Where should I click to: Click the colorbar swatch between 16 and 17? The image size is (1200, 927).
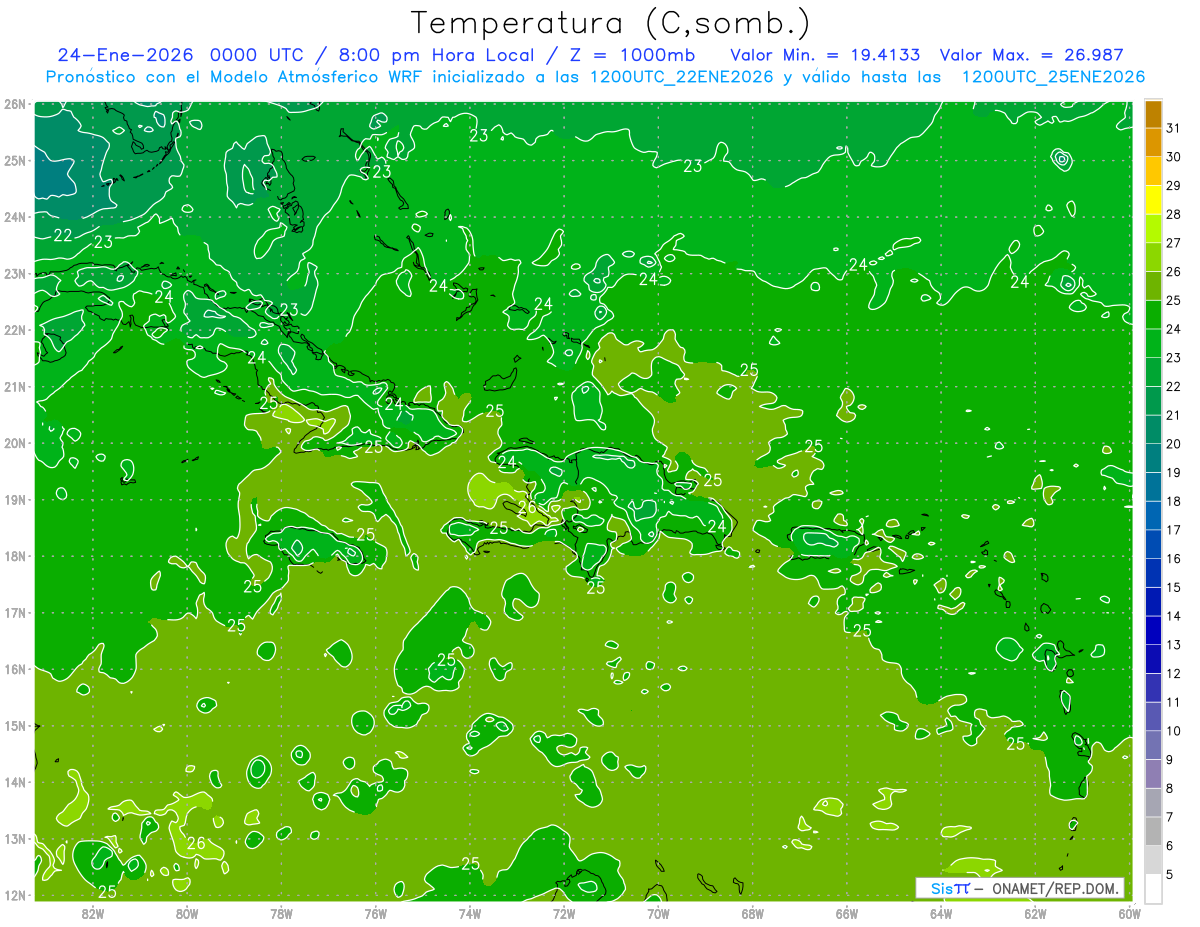(x=1153, y=545)
